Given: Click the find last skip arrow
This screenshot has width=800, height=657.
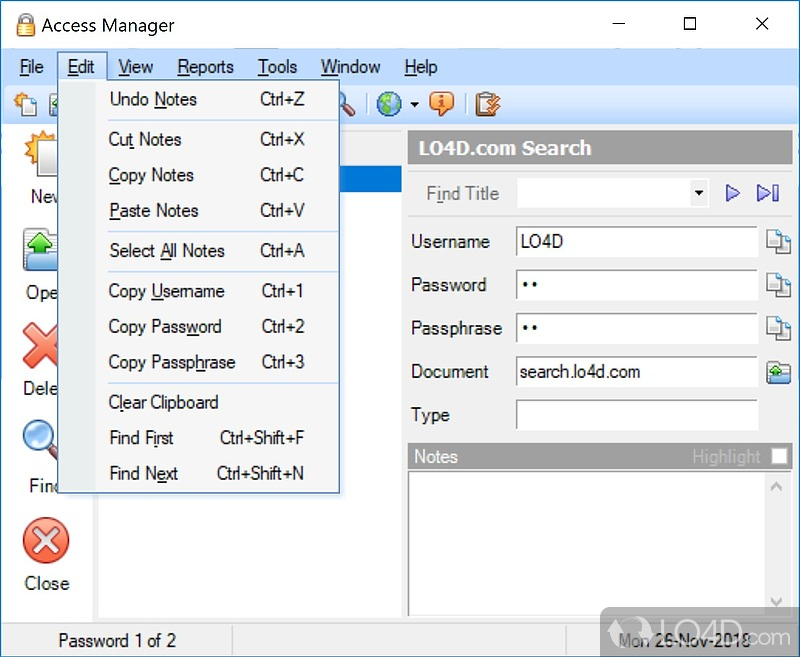Looking at the screenshot, I should [767, 193].
